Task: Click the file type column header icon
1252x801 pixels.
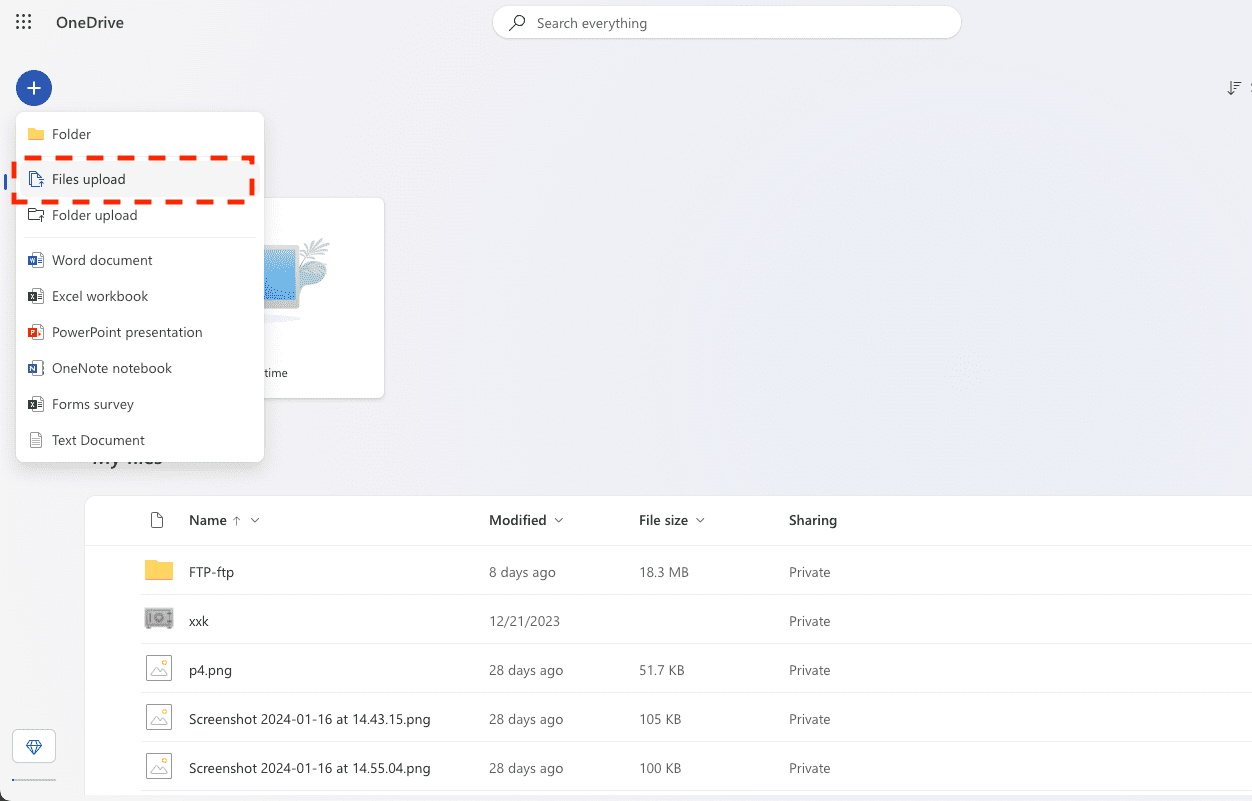Action: (x=156, y=520)
